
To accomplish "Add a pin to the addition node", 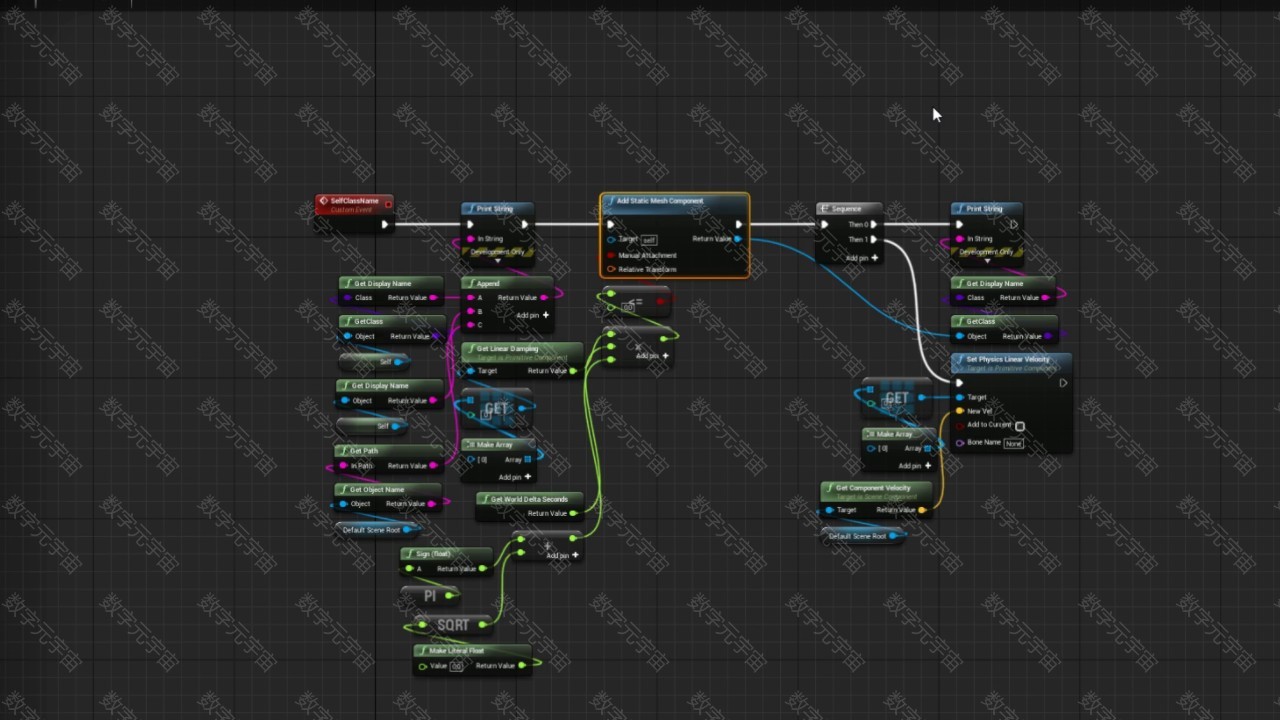I will click(563, 555).
